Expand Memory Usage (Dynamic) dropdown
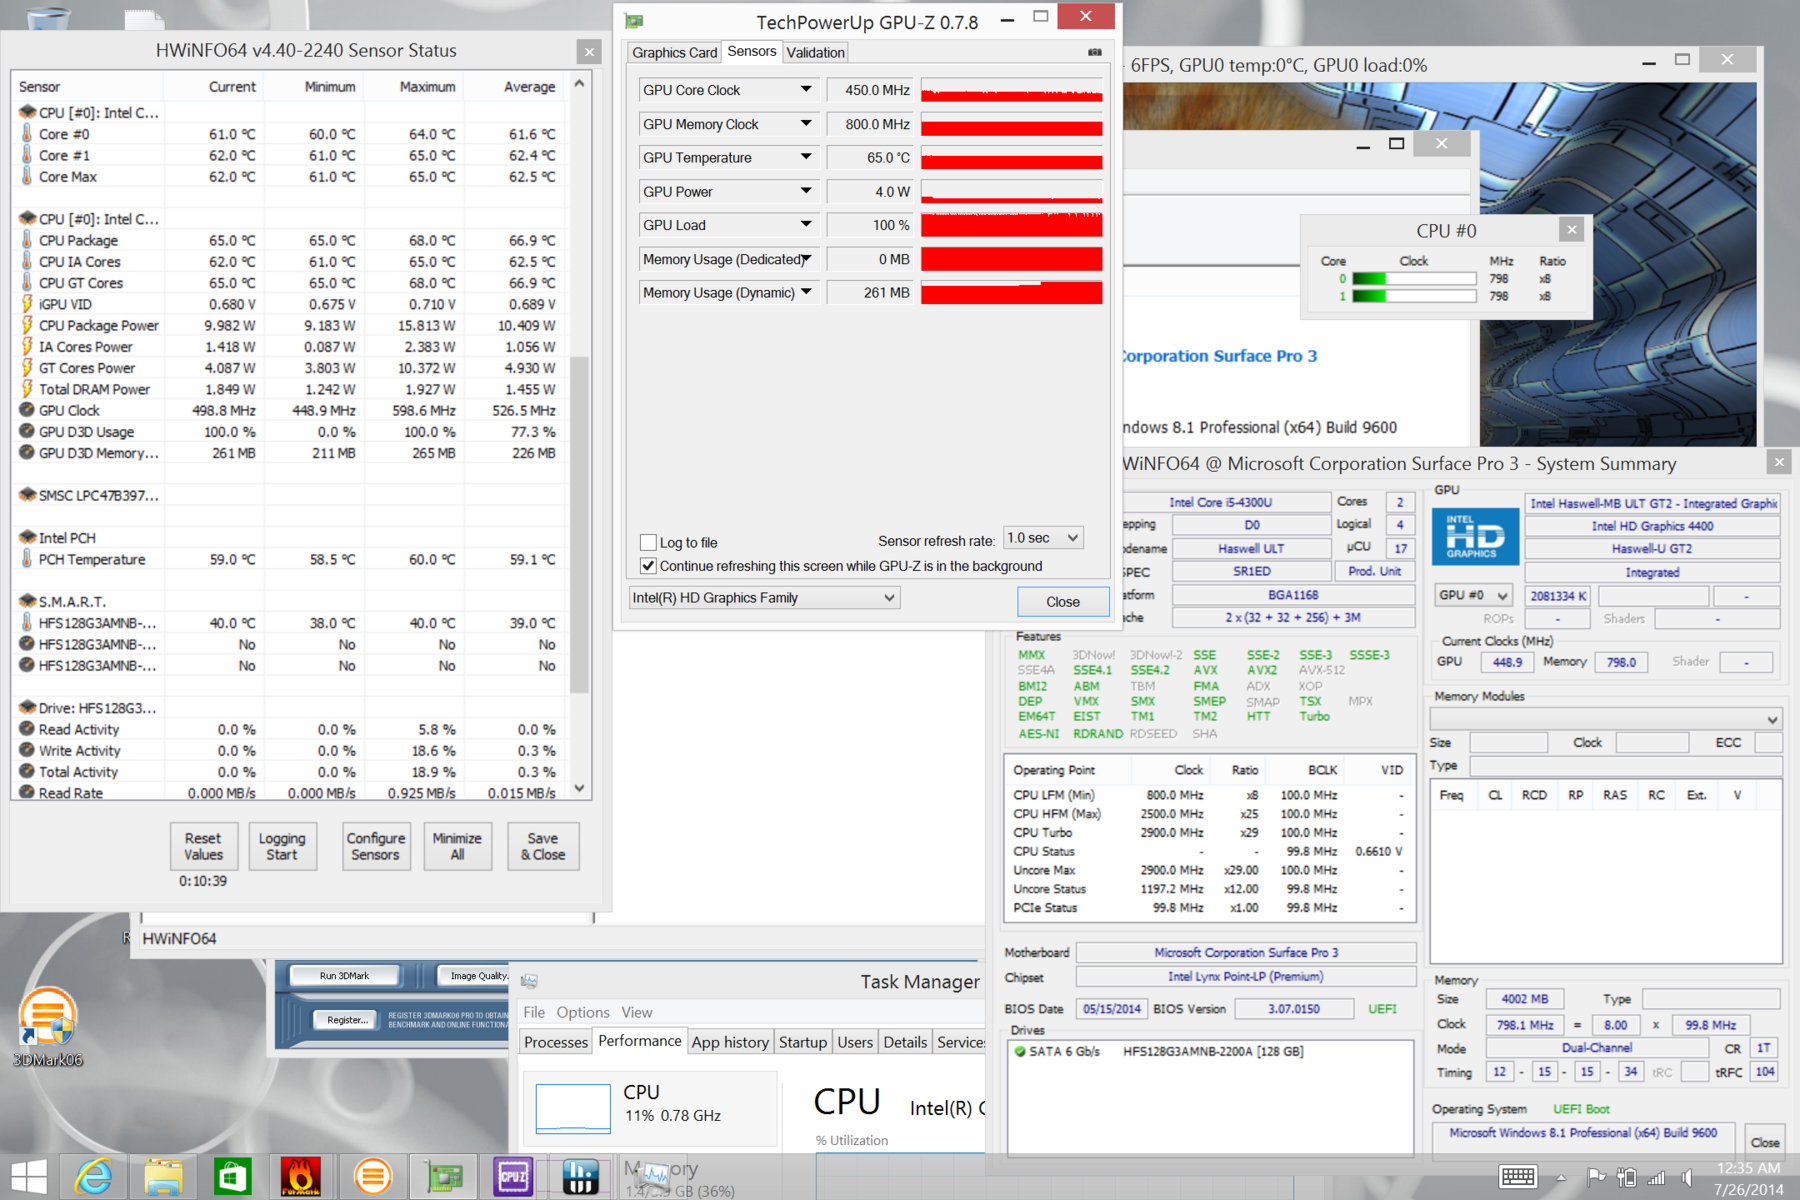The height and width of the screenshot is (1200, 1800). point(806,292)
